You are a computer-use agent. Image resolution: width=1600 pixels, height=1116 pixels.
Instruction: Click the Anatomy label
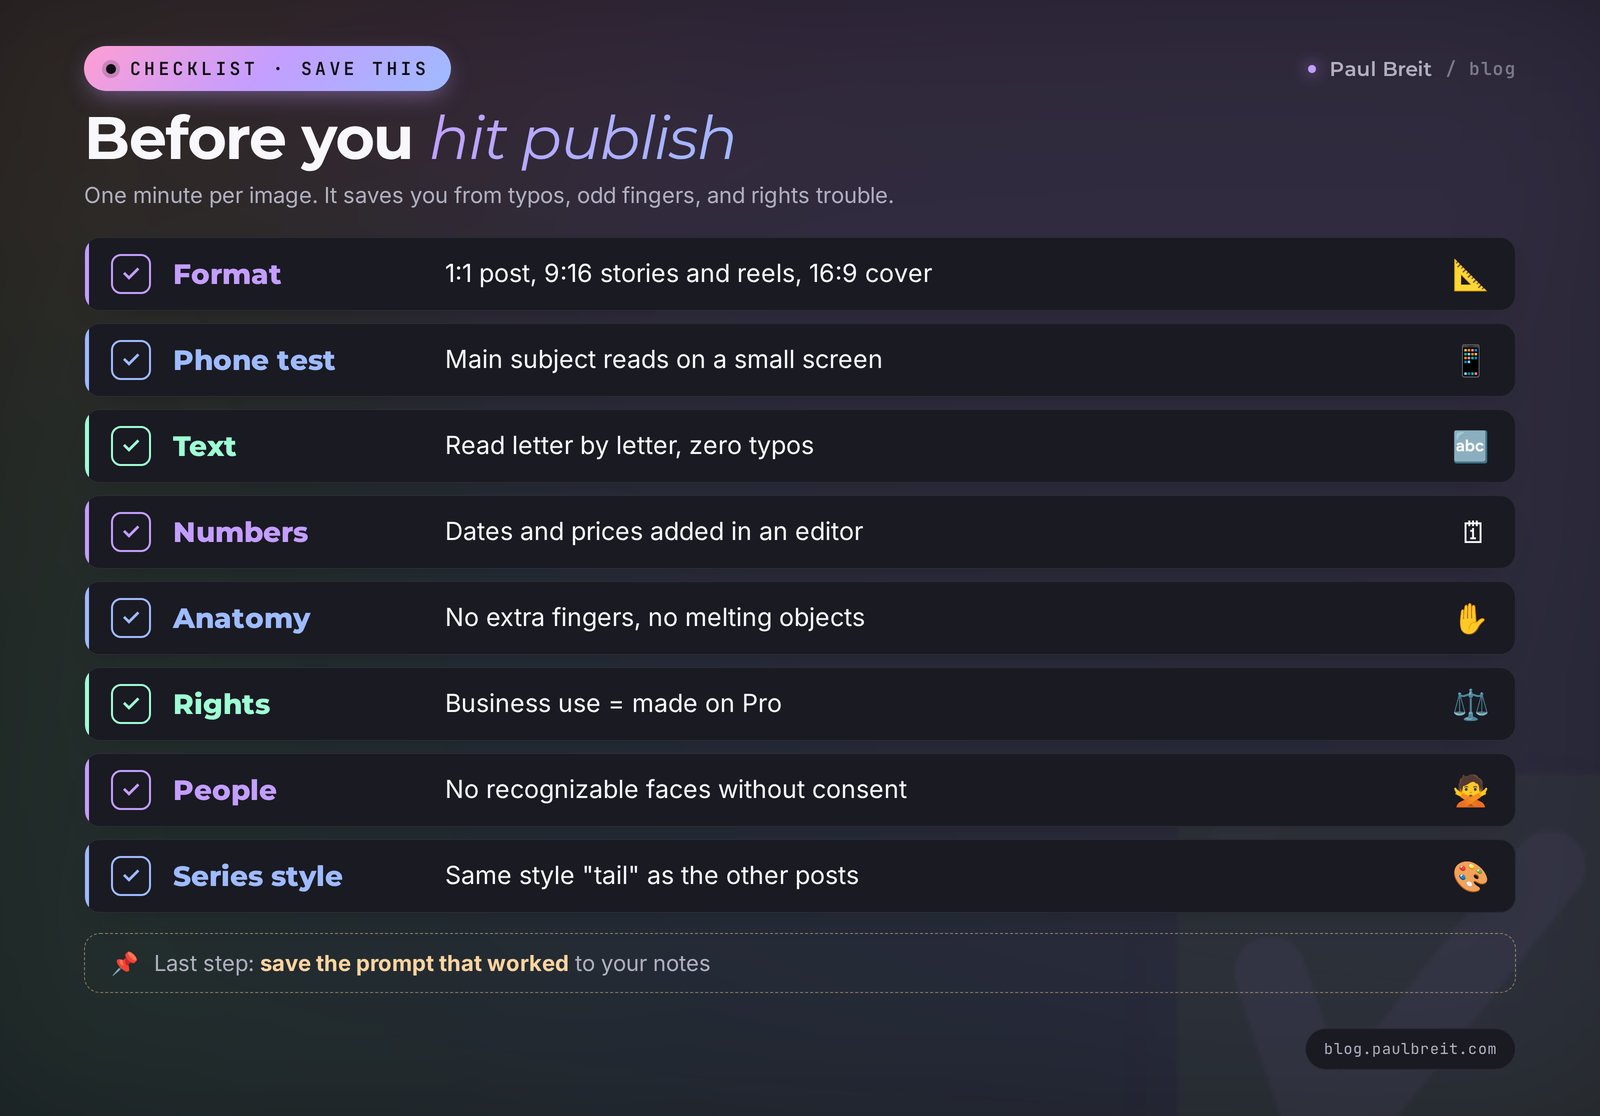coord(242,618)
